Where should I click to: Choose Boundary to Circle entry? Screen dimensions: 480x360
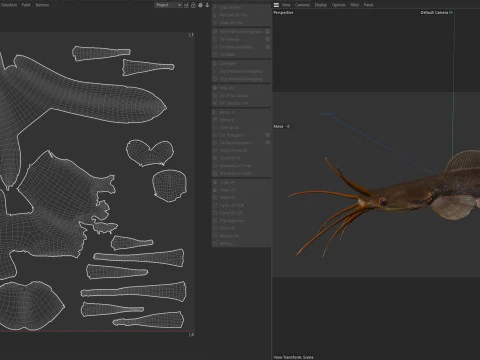coord(241,166)
